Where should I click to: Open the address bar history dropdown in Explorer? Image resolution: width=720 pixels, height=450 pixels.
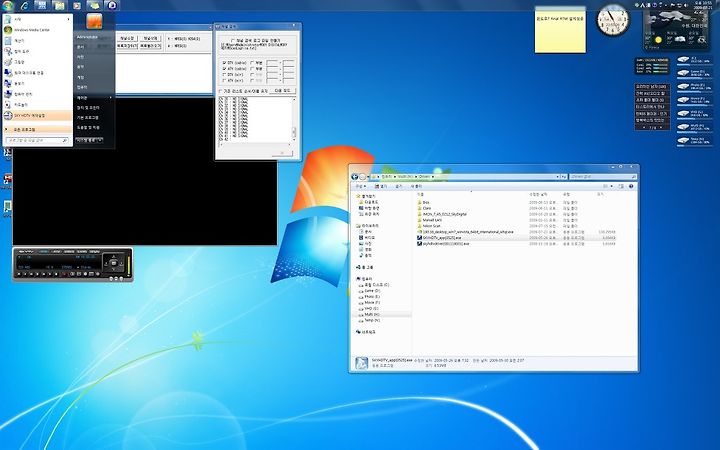557,177
